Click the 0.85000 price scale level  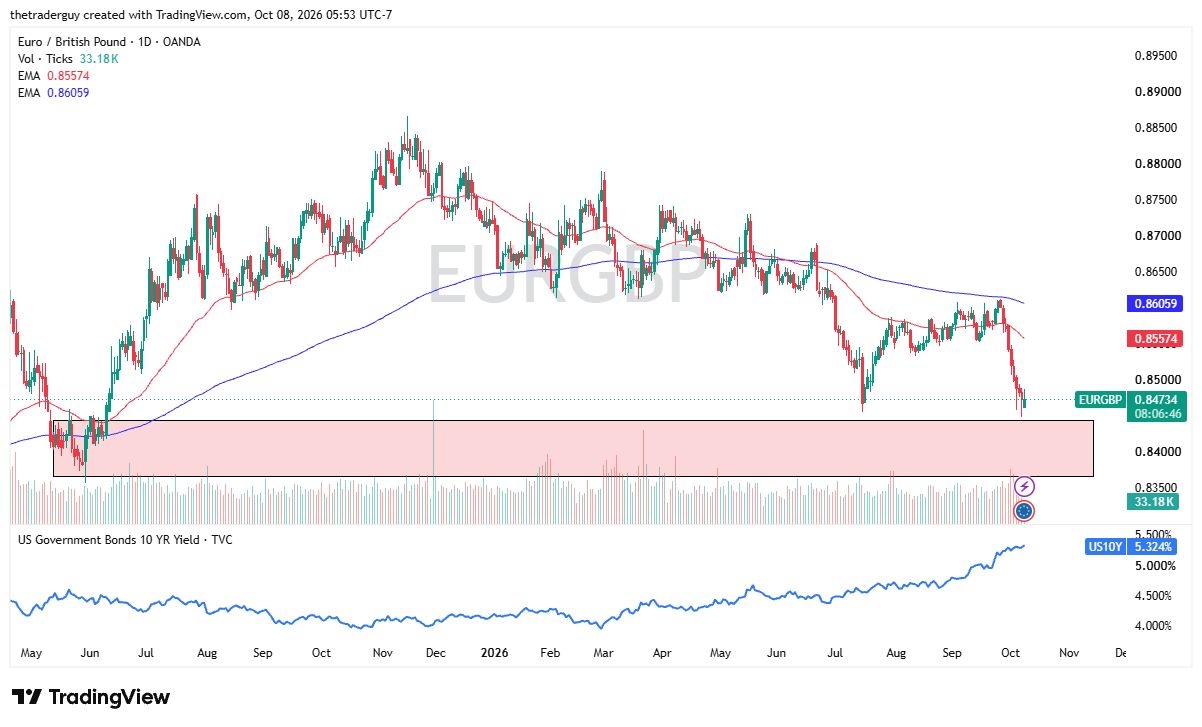pyautogui.click(x=1157, y=380)
